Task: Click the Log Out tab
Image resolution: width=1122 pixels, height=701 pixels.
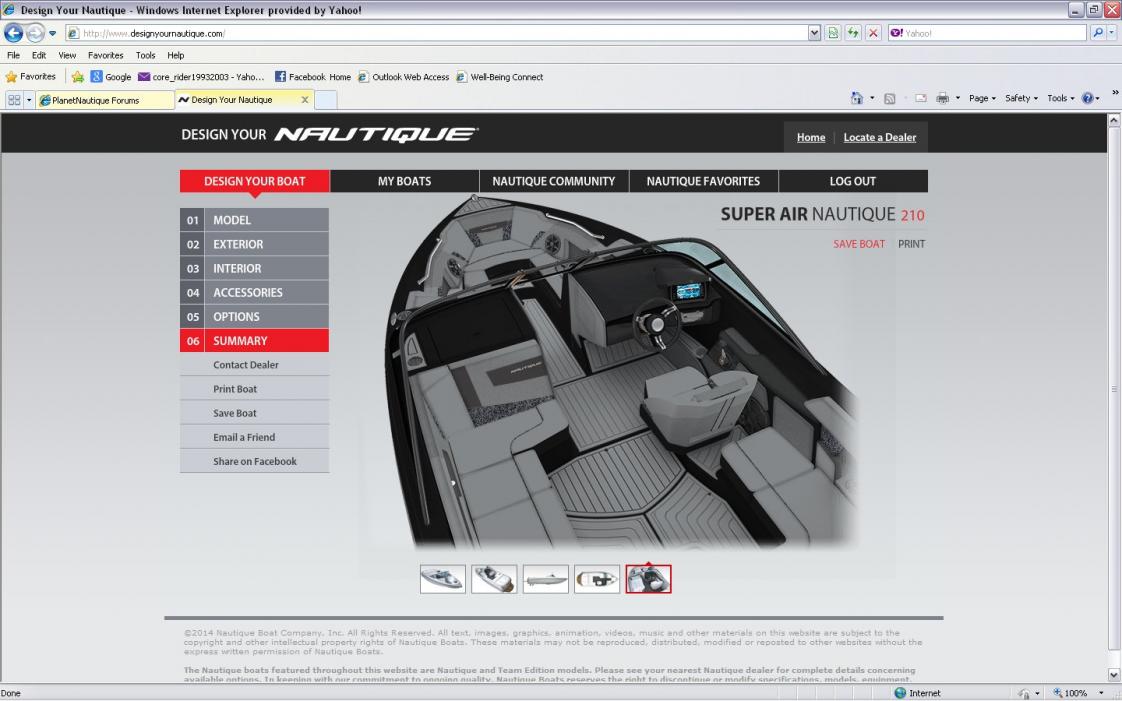Action: tap(853, 181)
